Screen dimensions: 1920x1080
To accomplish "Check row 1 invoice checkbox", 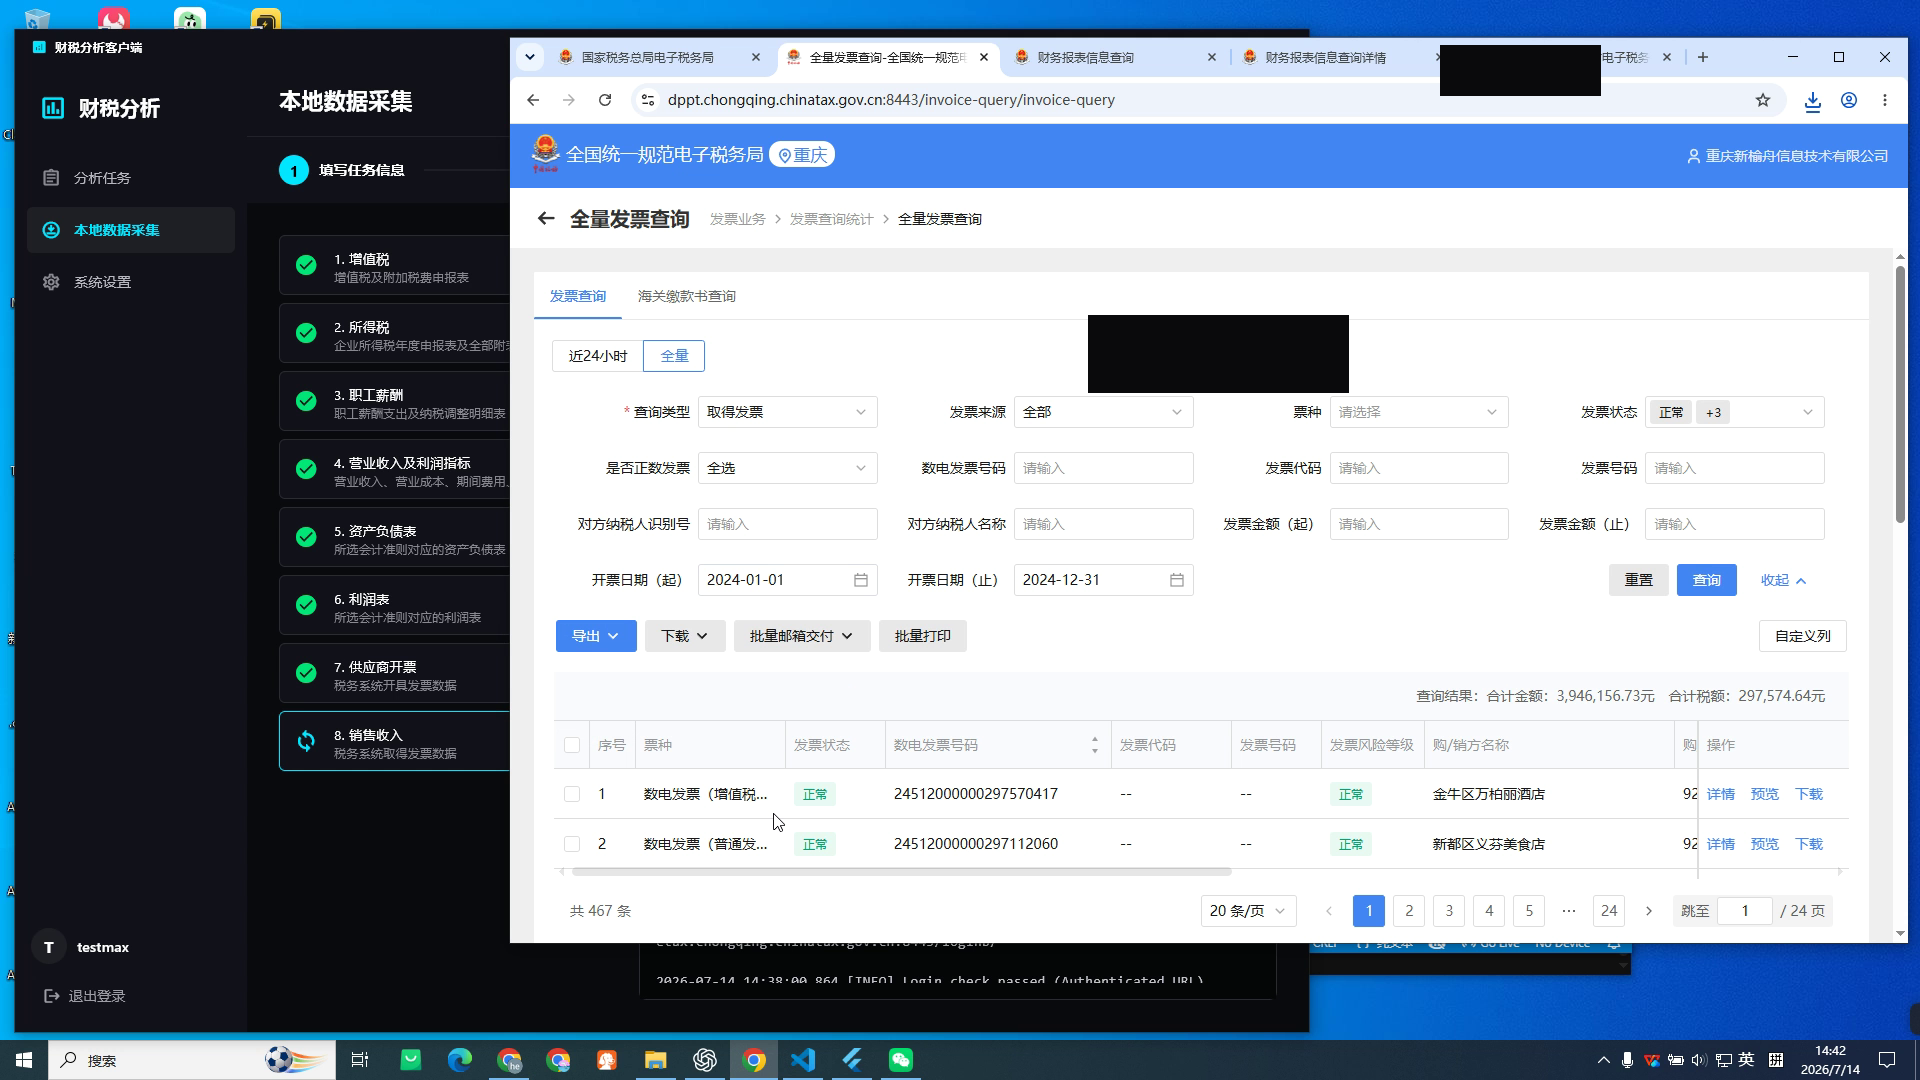I will 572,794.
